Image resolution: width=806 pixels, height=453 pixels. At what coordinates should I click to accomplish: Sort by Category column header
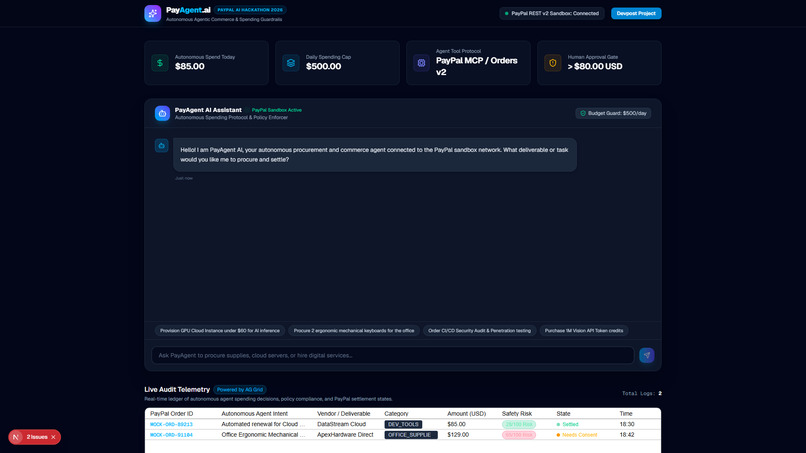(x=396, y=413)
